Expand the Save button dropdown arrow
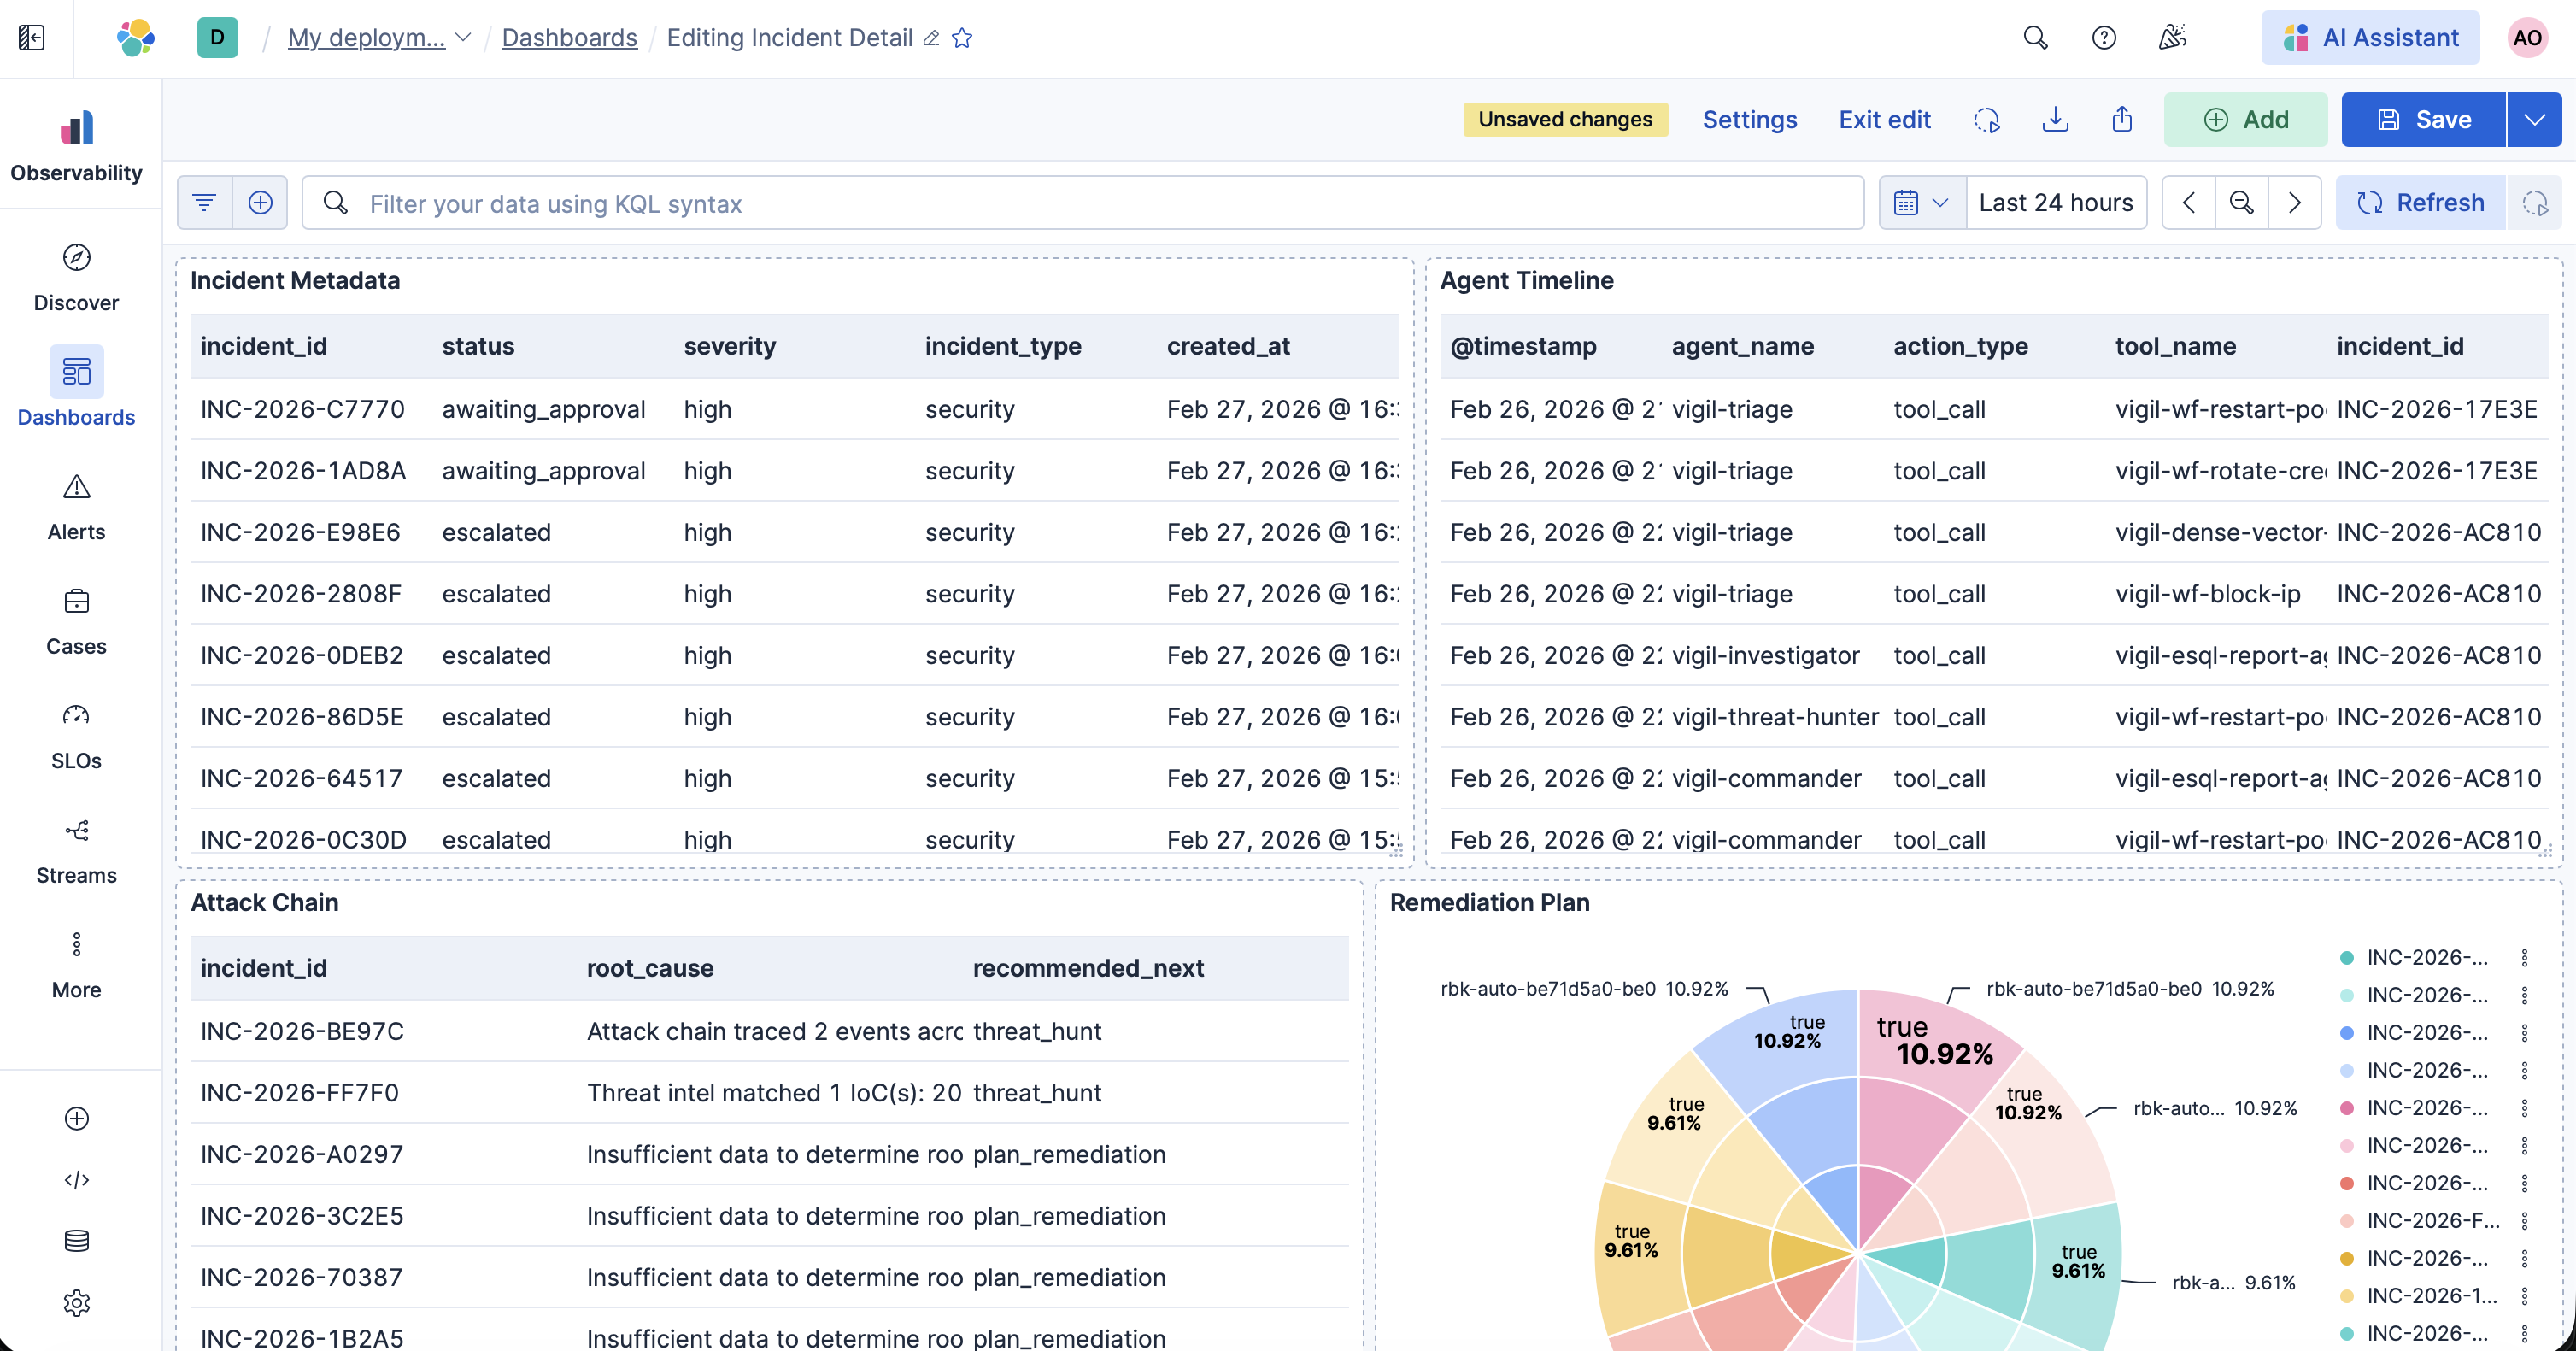Screen dimensions: 2576x1351 (x=2533, y=120)
